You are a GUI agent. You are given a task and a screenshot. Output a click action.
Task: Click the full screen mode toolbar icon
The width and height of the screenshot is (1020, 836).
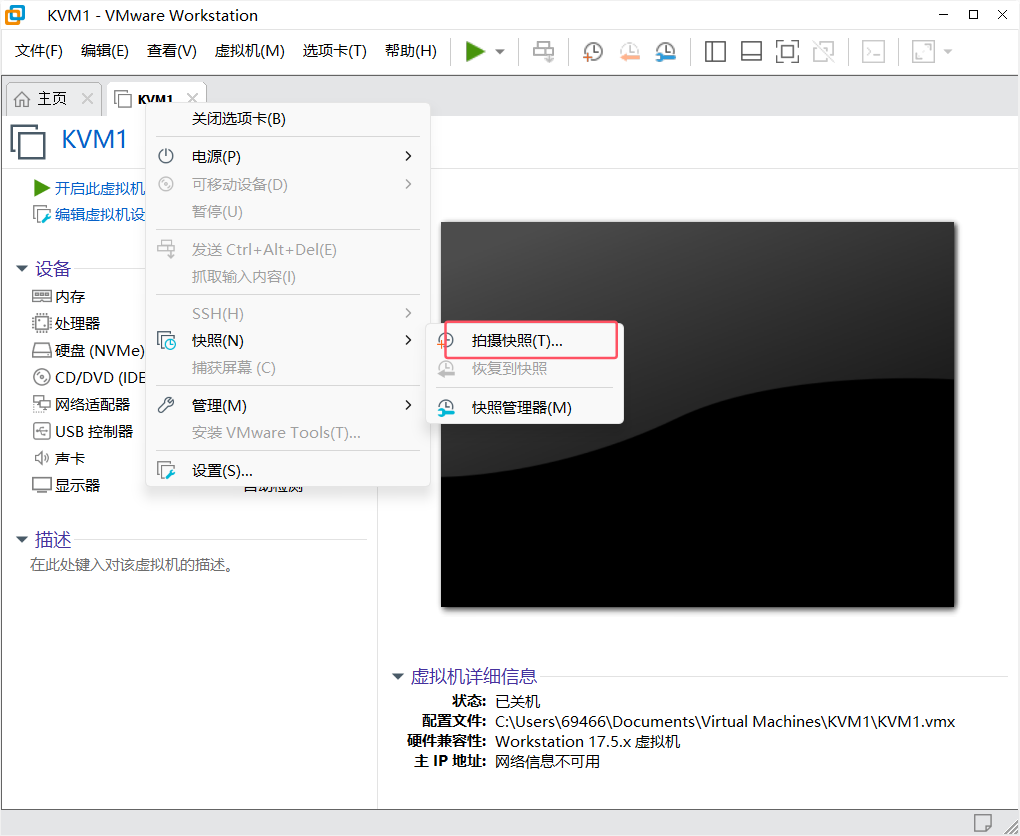pyautogui.click(x=787, y=51)
